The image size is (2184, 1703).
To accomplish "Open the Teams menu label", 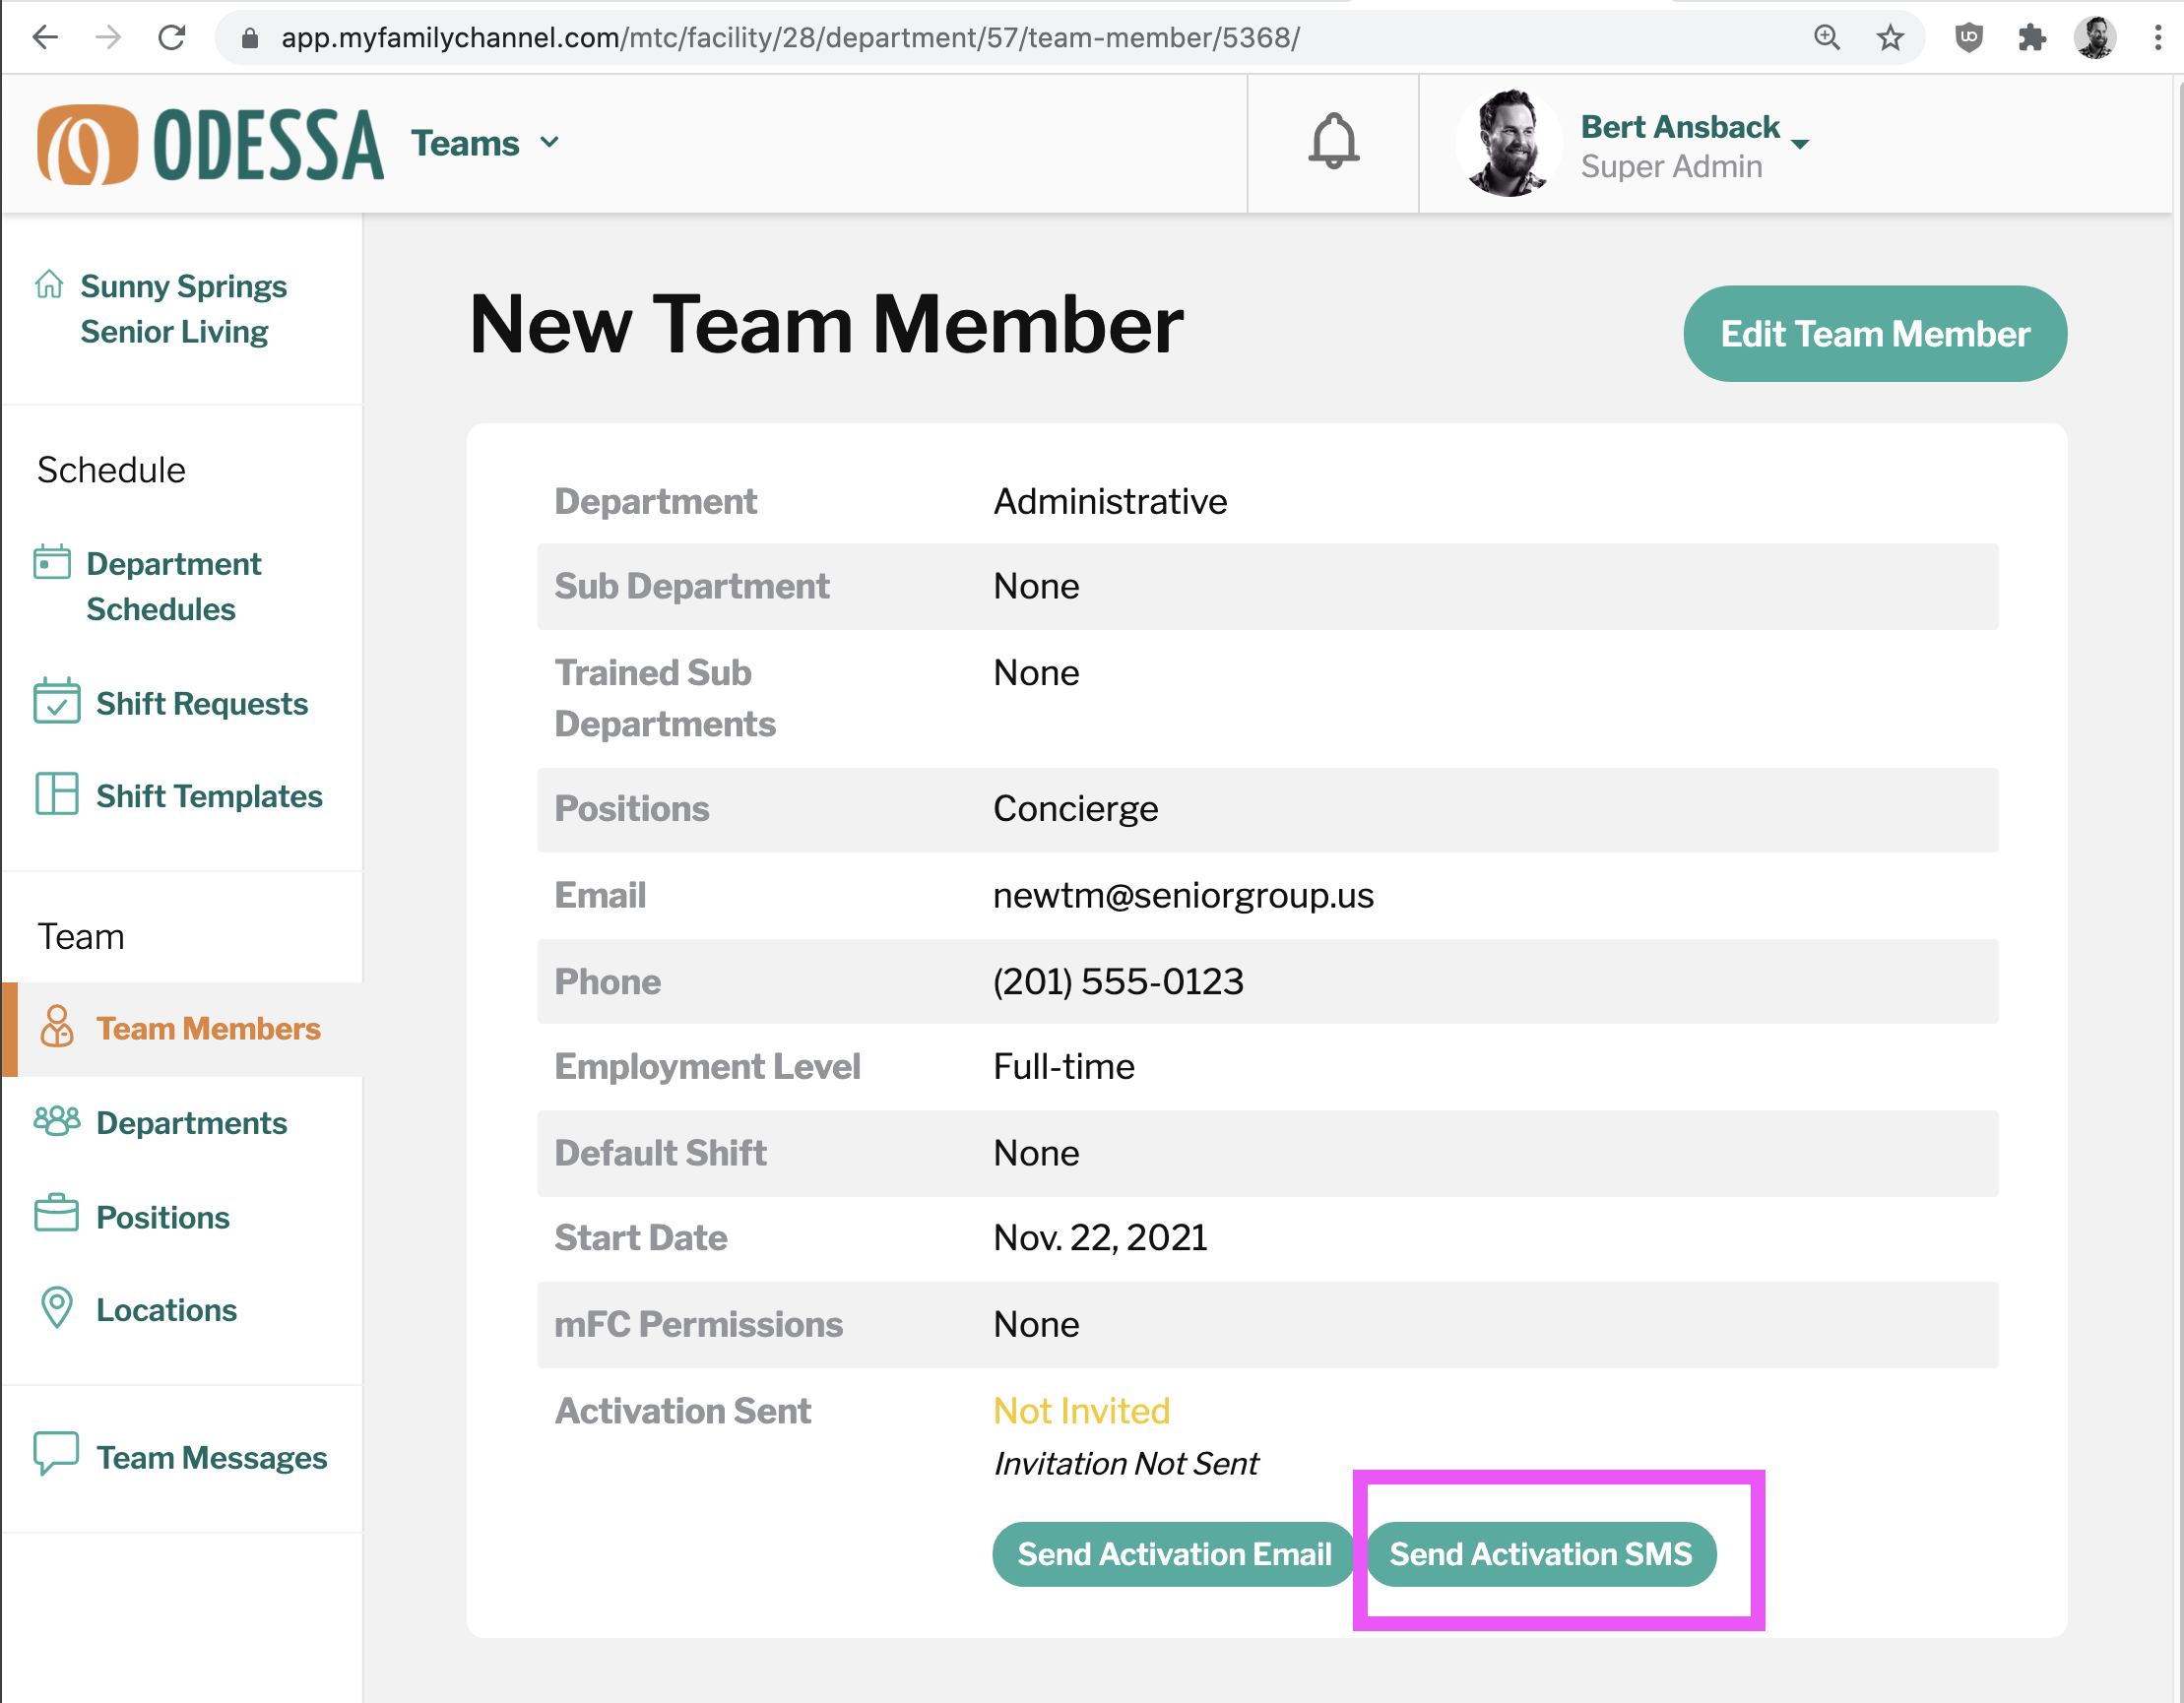I will click(465, 143).
